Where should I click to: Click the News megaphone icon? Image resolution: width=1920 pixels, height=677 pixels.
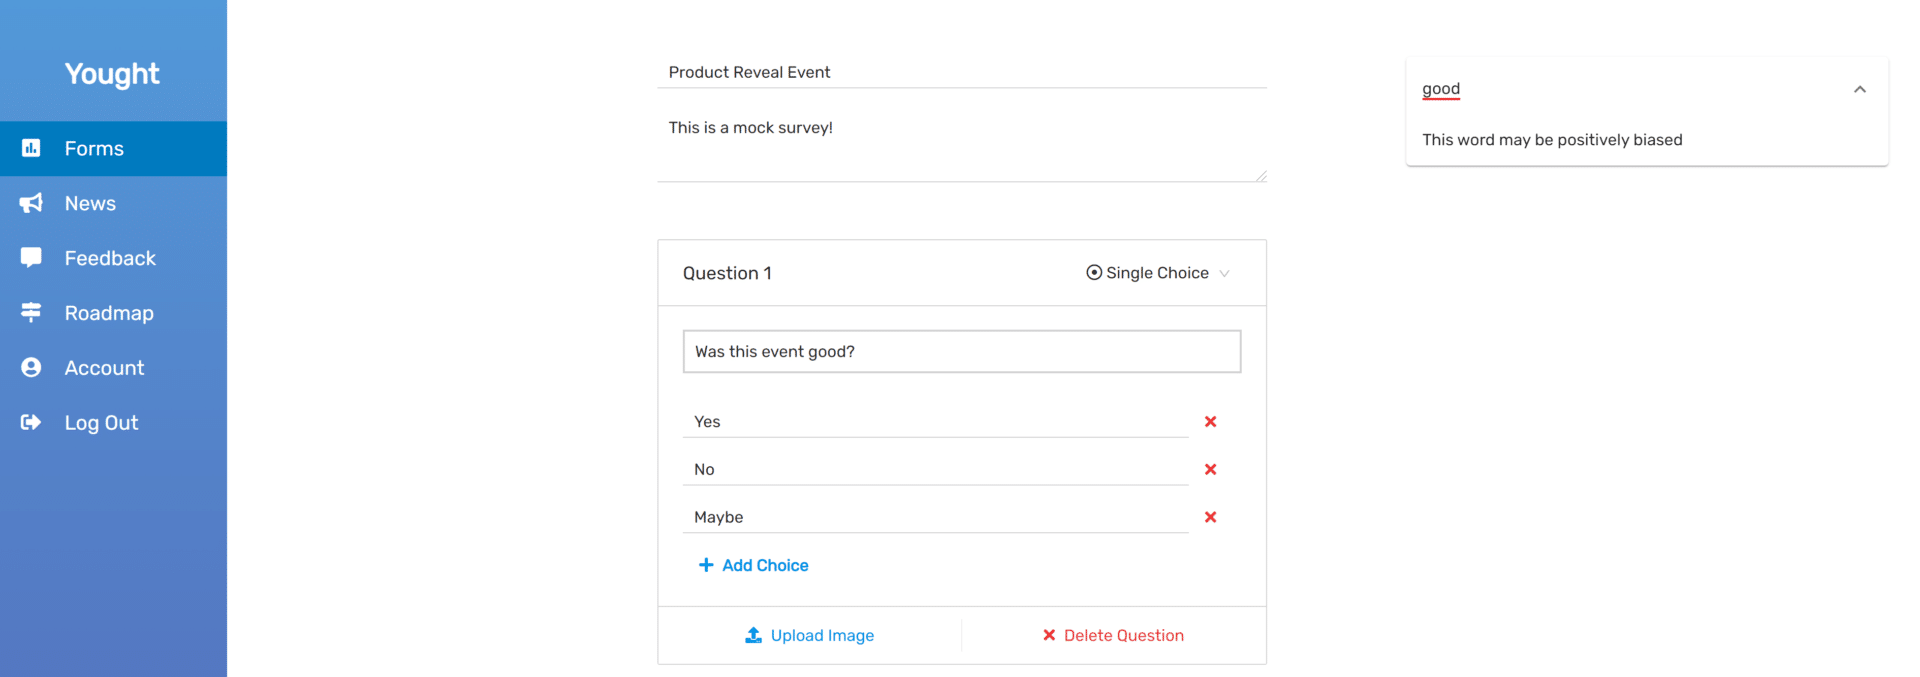click(x=31, y=203)
